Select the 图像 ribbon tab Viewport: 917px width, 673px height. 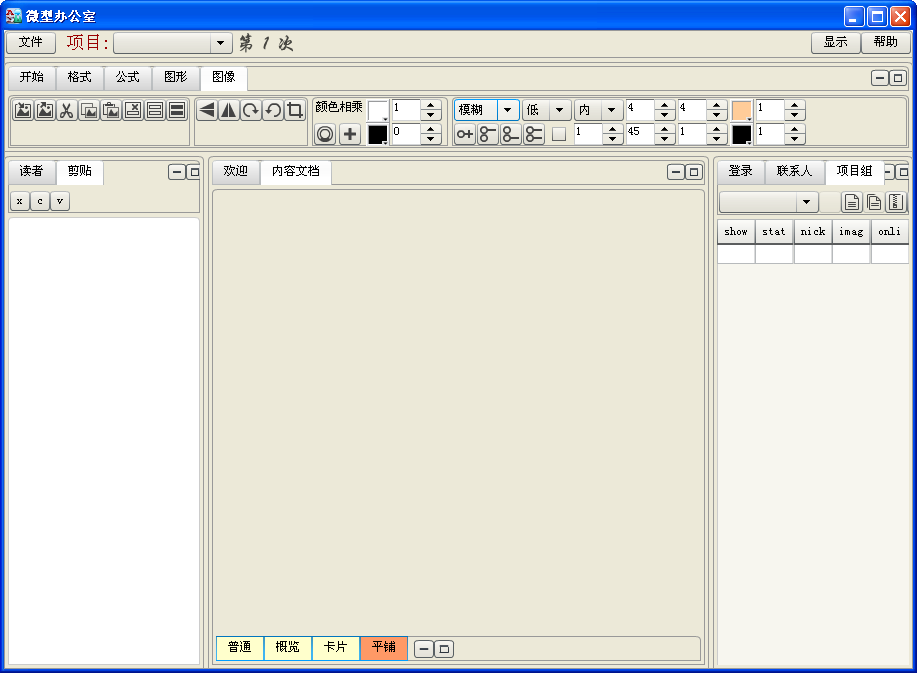pos(223,77)
